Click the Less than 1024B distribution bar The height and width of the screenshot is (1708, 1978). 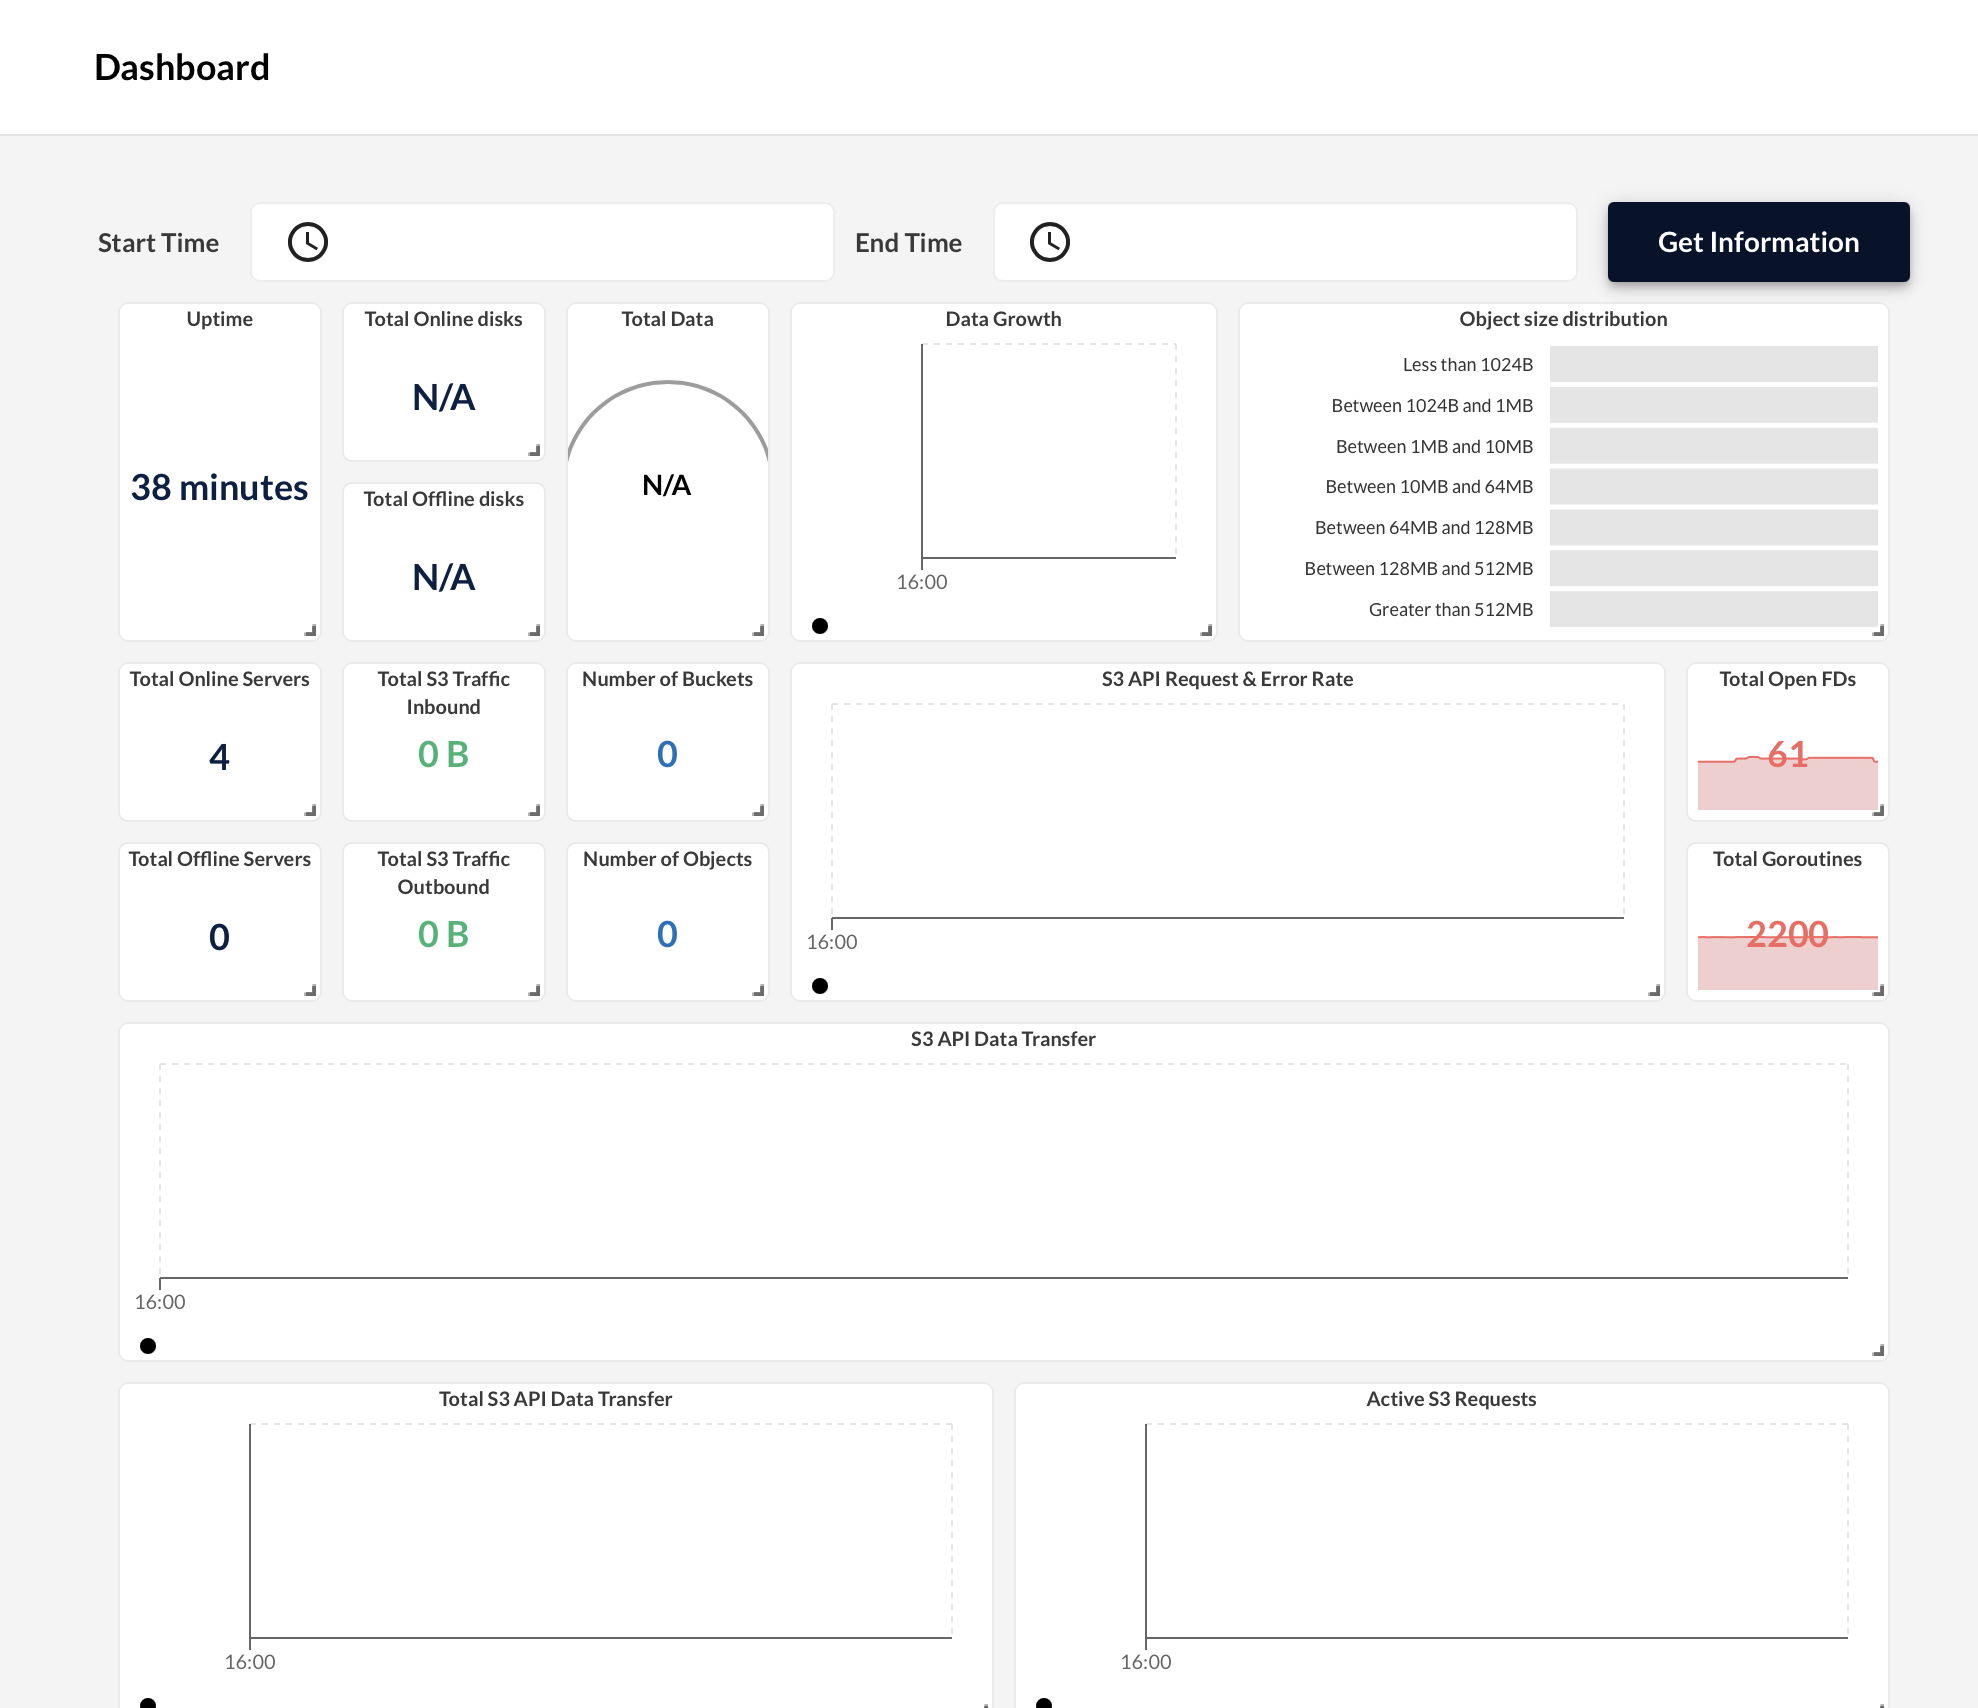[1713, 365]
